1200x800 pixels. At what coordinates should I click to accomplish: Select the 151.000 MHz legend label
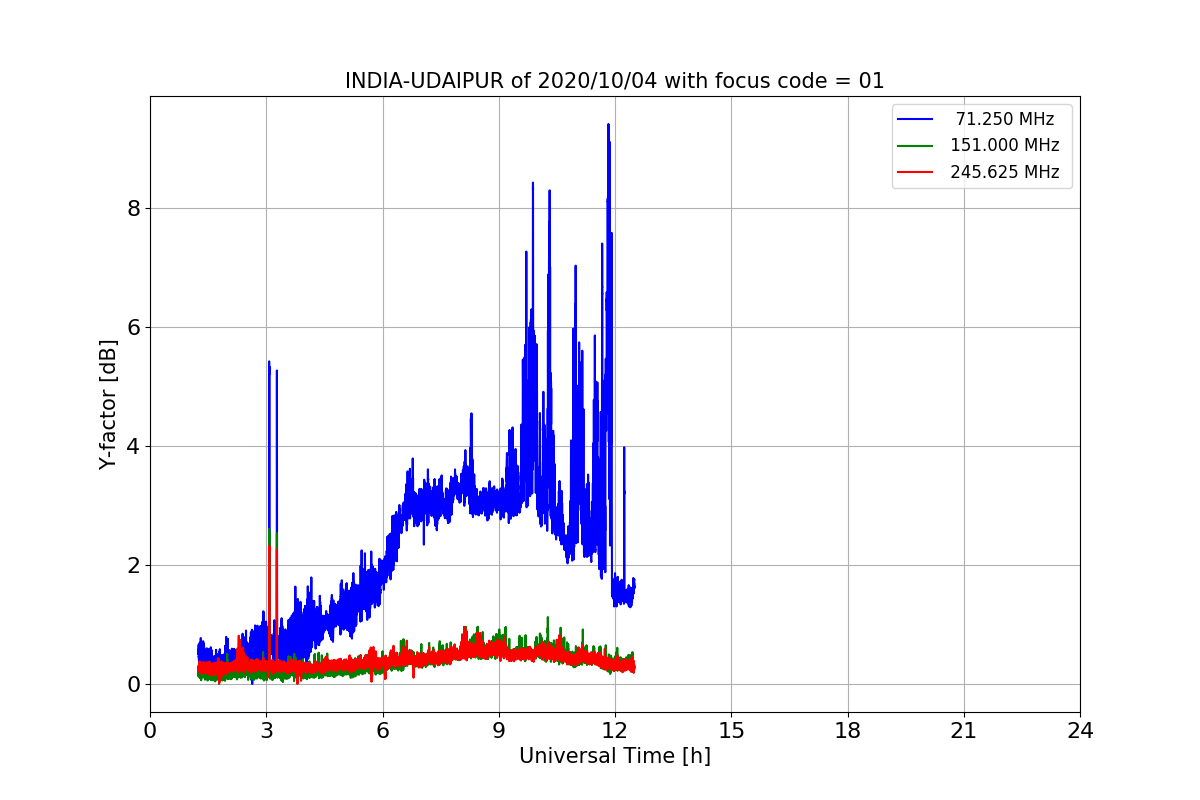pos(1005,145)
